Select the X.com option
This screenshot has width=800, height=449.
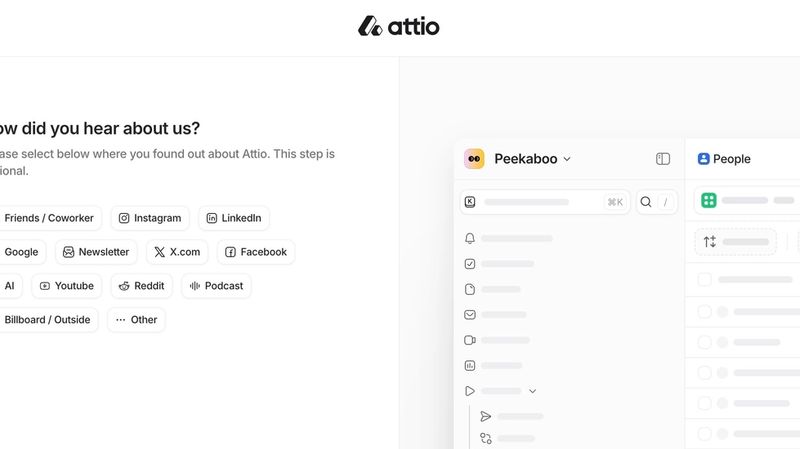point(178,252)
